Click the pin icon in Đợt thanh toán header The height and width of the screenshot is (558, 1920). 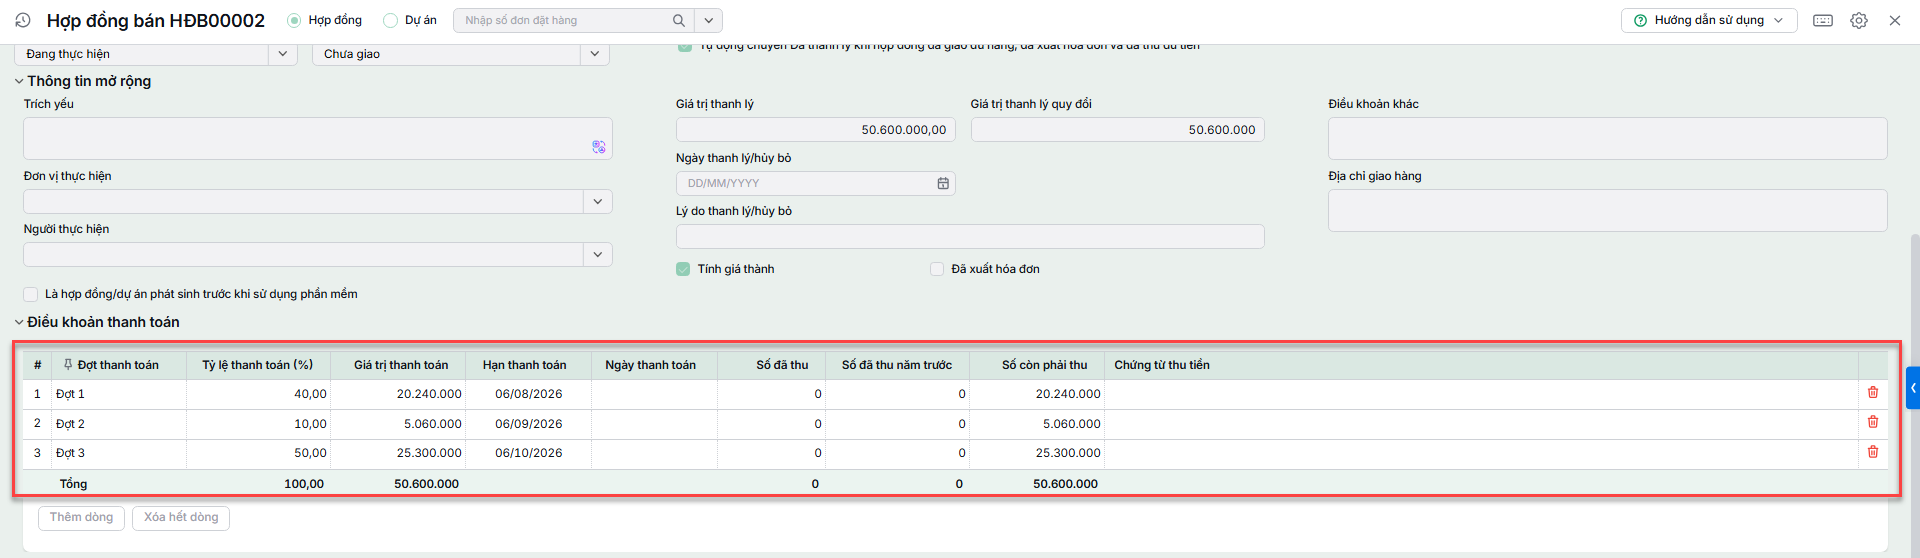[x=68, y=365]
